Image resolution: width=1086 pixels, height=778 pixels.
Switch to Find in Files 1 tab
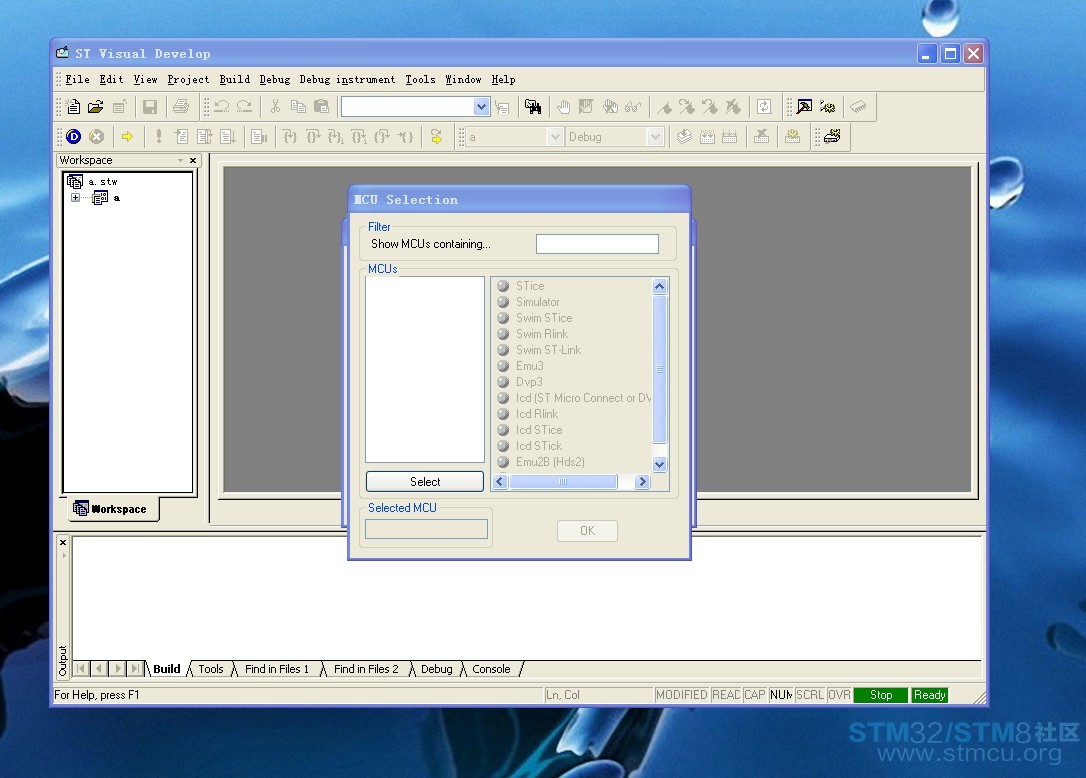pos(277,669)
